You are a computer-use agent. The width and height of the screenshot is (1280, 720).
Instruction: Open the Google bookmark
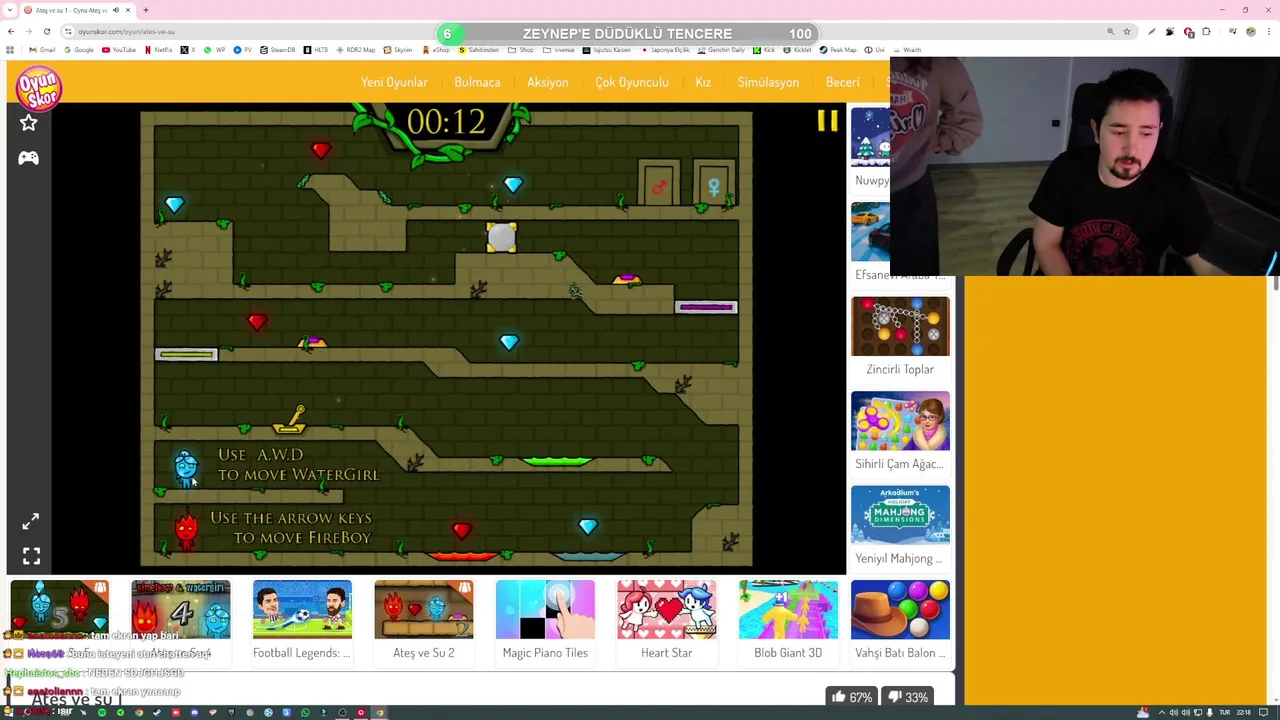tap(79, 50)
